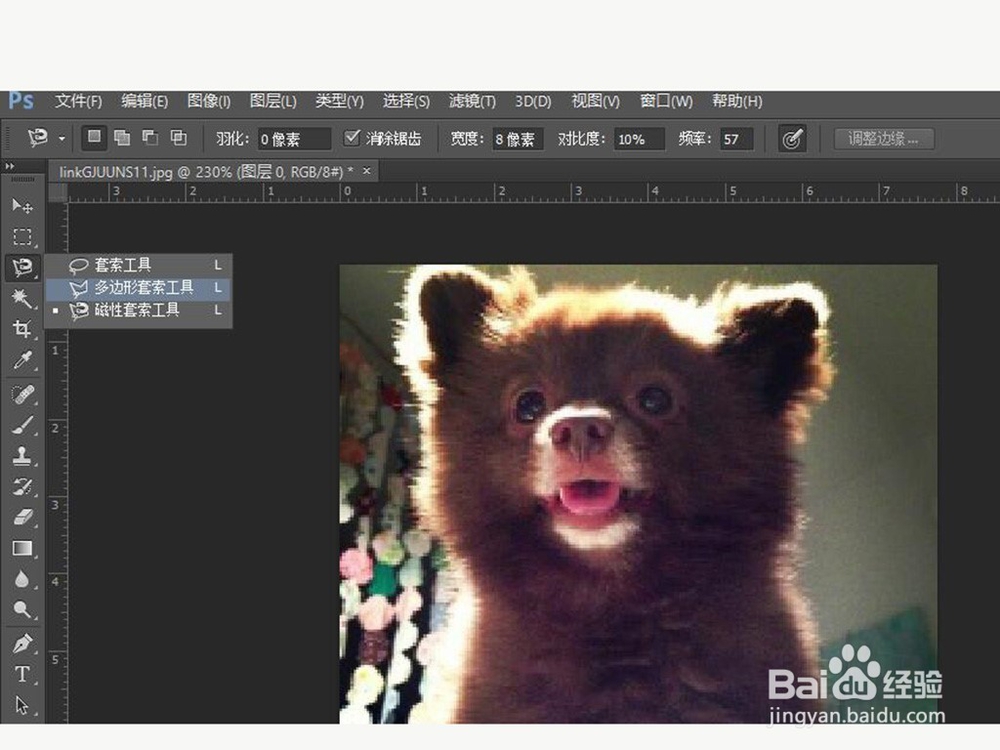
Task: Open the 滤镜 menu
Action: tap(470, 101)
